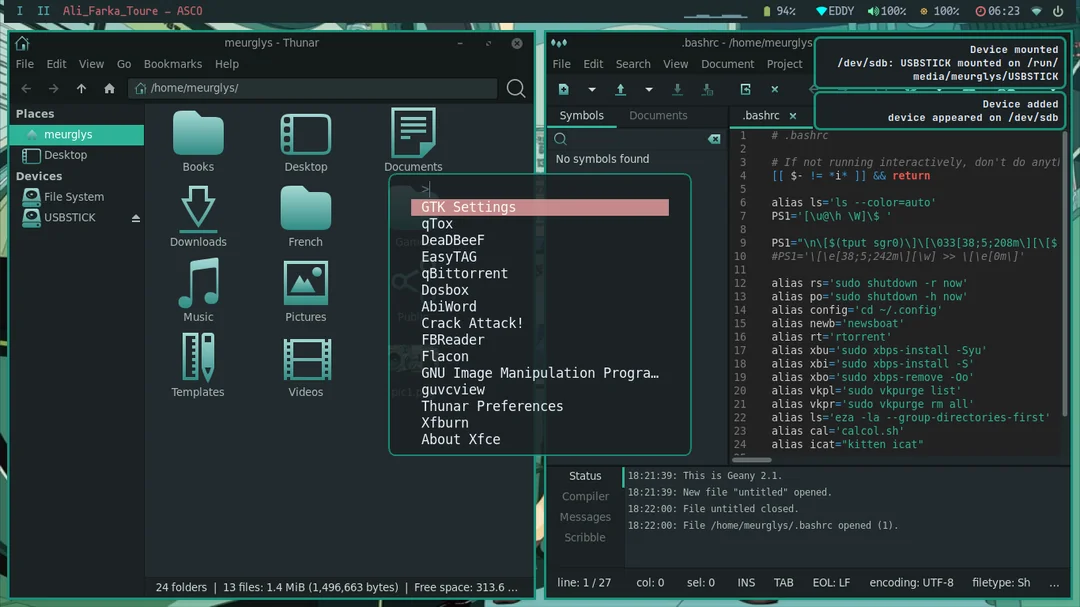
Task: Open the dropdown arrow next to open file
Action: tap(648, 89)
